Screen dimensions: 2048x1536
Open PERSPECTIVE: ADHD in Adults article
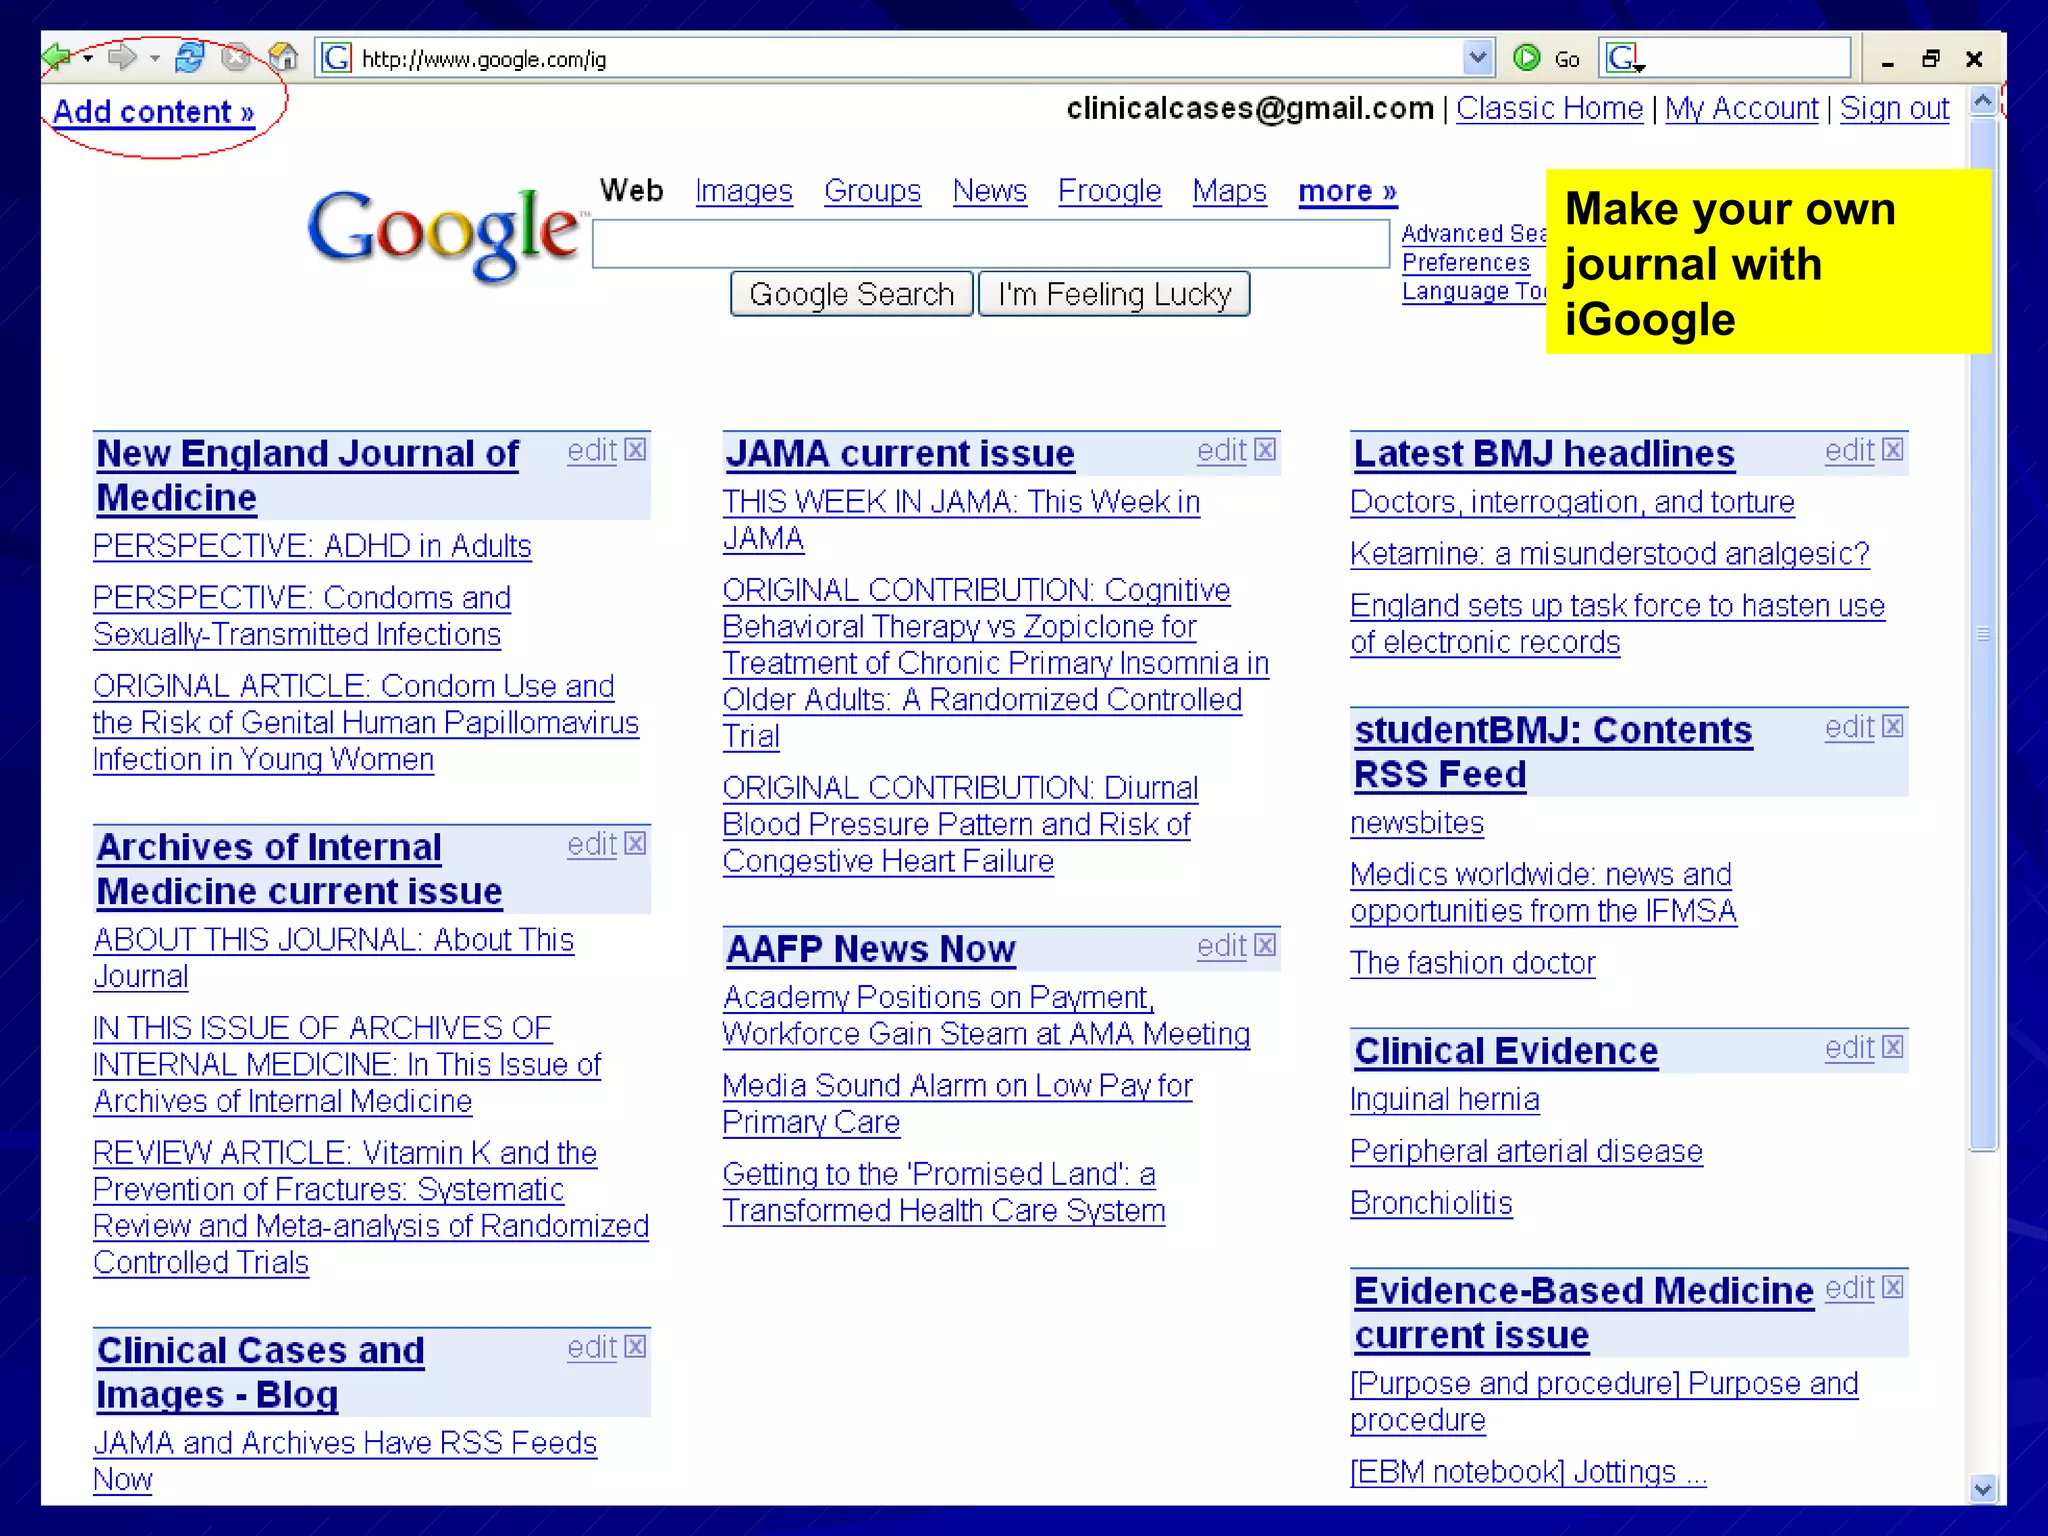312,546
